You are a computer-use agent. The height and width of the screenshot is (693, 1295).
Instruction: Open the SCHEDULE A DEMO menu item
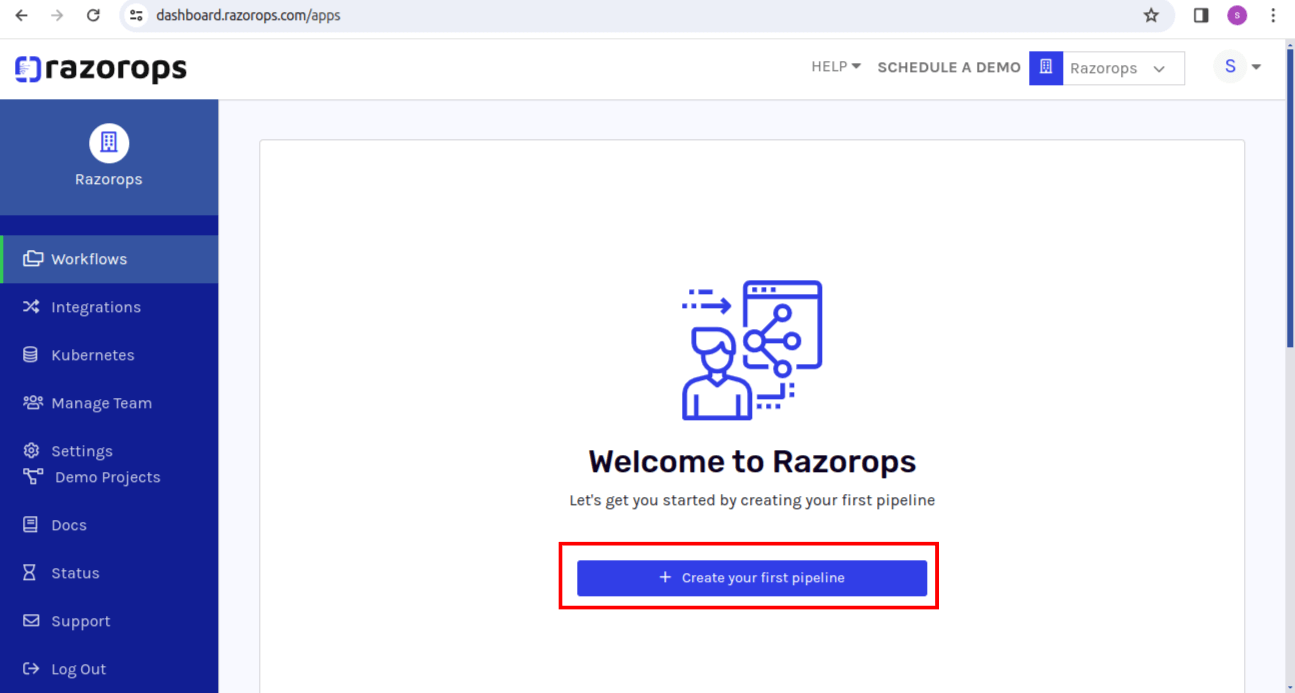click(x=948, y=67)
